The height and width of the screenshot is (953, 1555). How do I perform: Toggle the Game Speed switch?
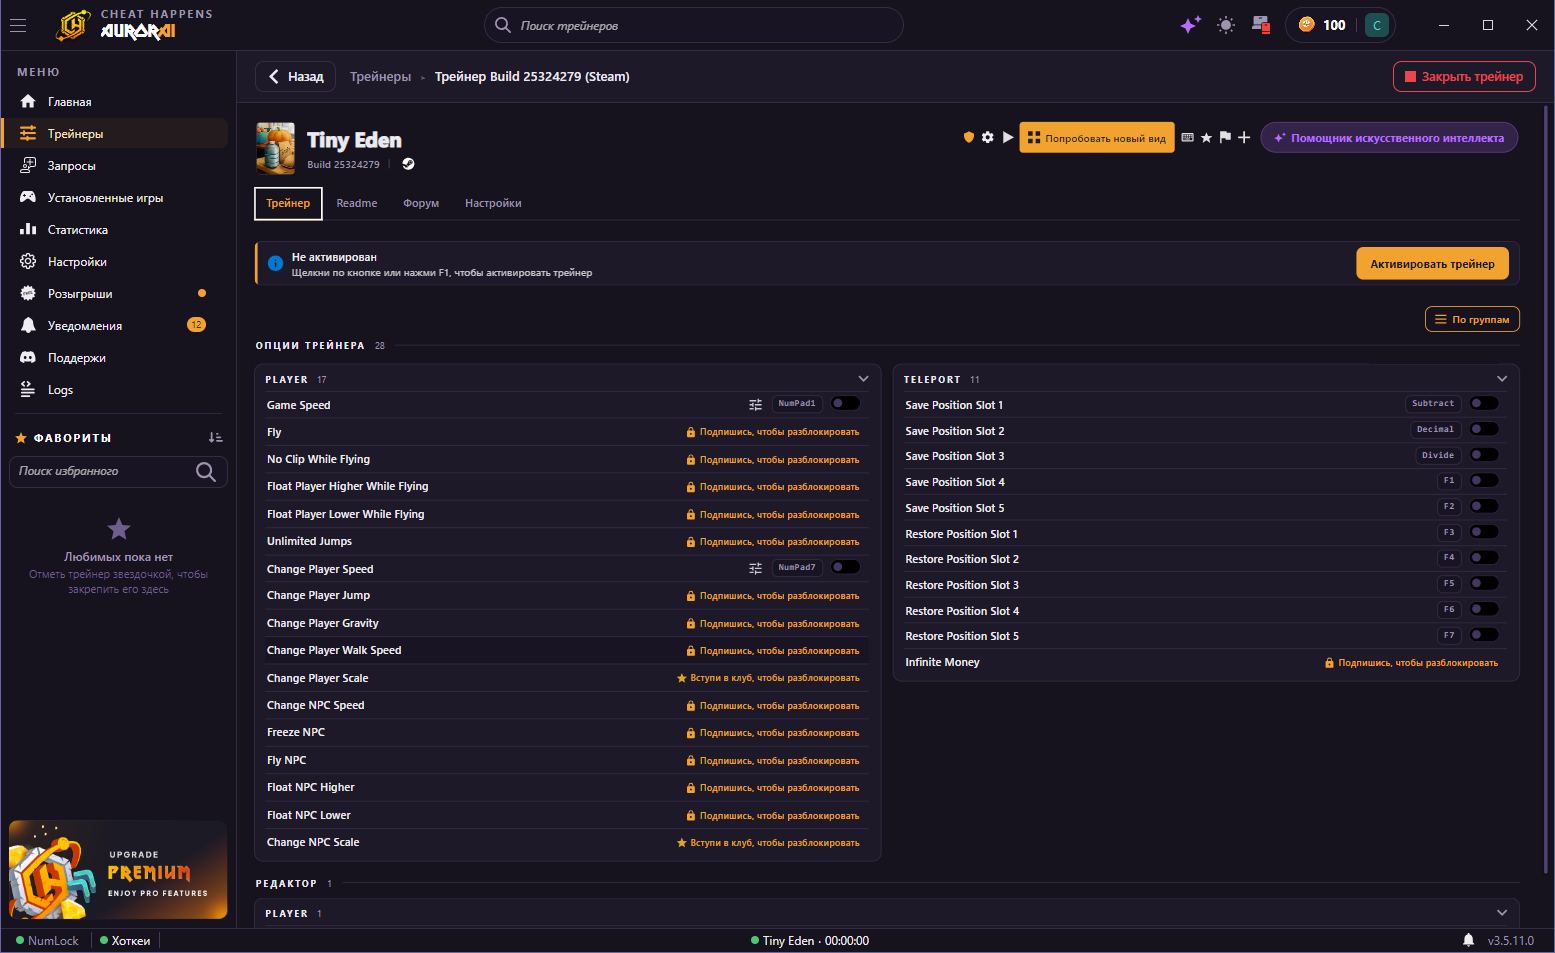[845, 404]
